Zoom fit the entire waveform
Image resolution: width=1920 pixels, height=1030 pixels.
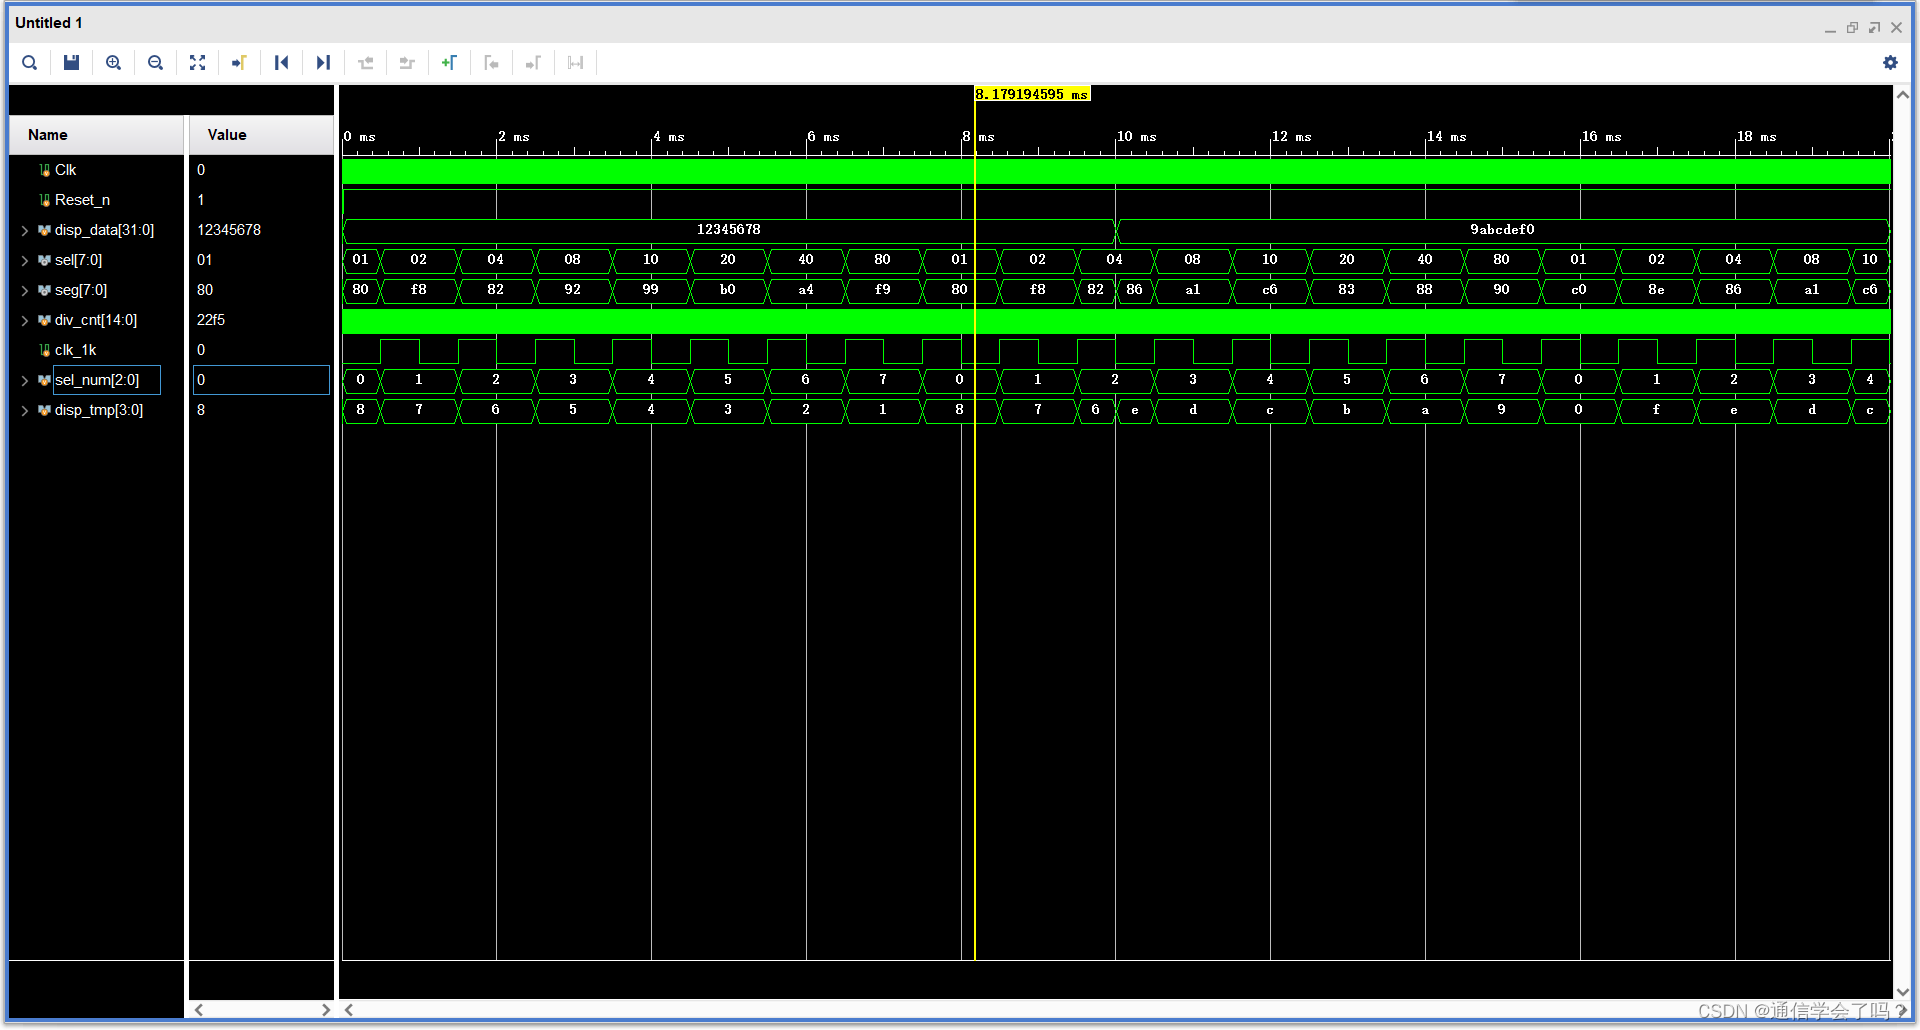point(197,63)
